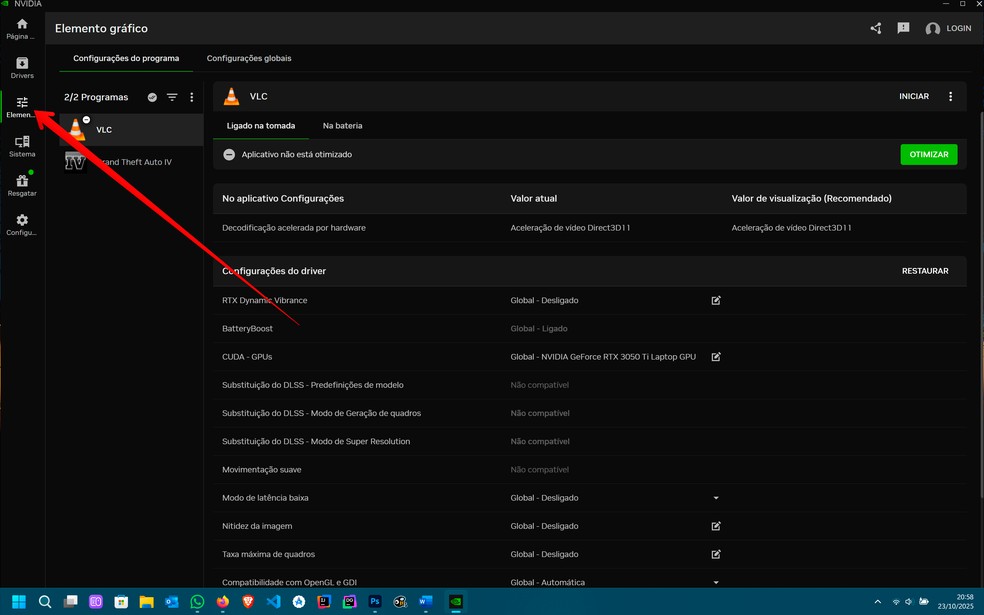Click the share icon in header
This screenshot has height=615, width=984.
pyautogui.click(x=876, y=29)
